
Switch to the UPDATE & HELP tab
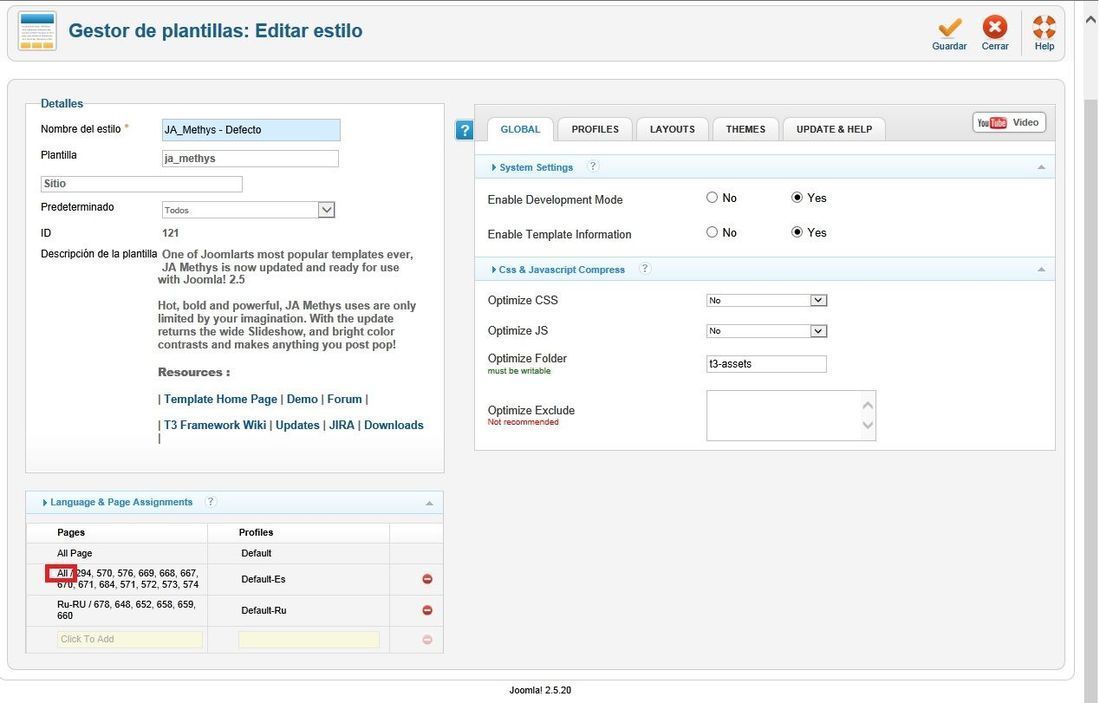834,129
